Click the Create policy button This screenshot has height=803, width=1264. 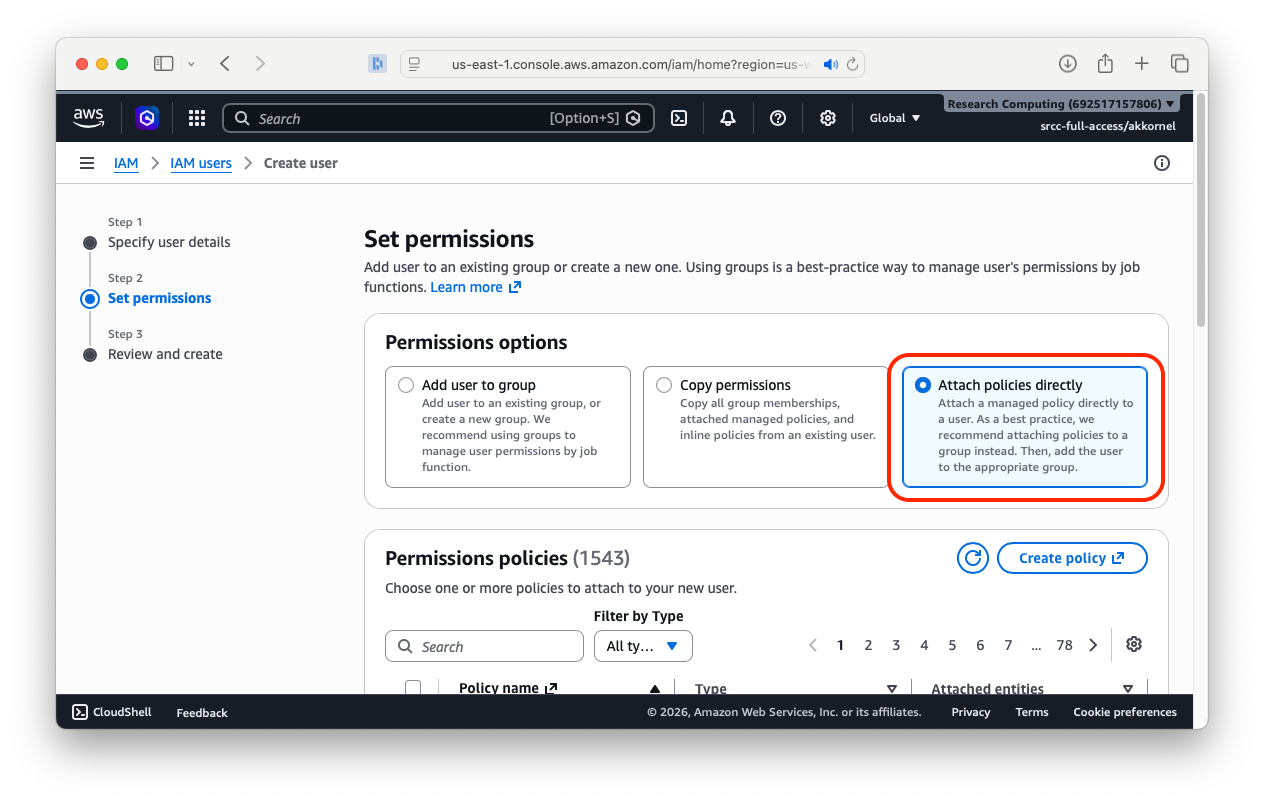pyautogui.click(x=1072, y=558)
